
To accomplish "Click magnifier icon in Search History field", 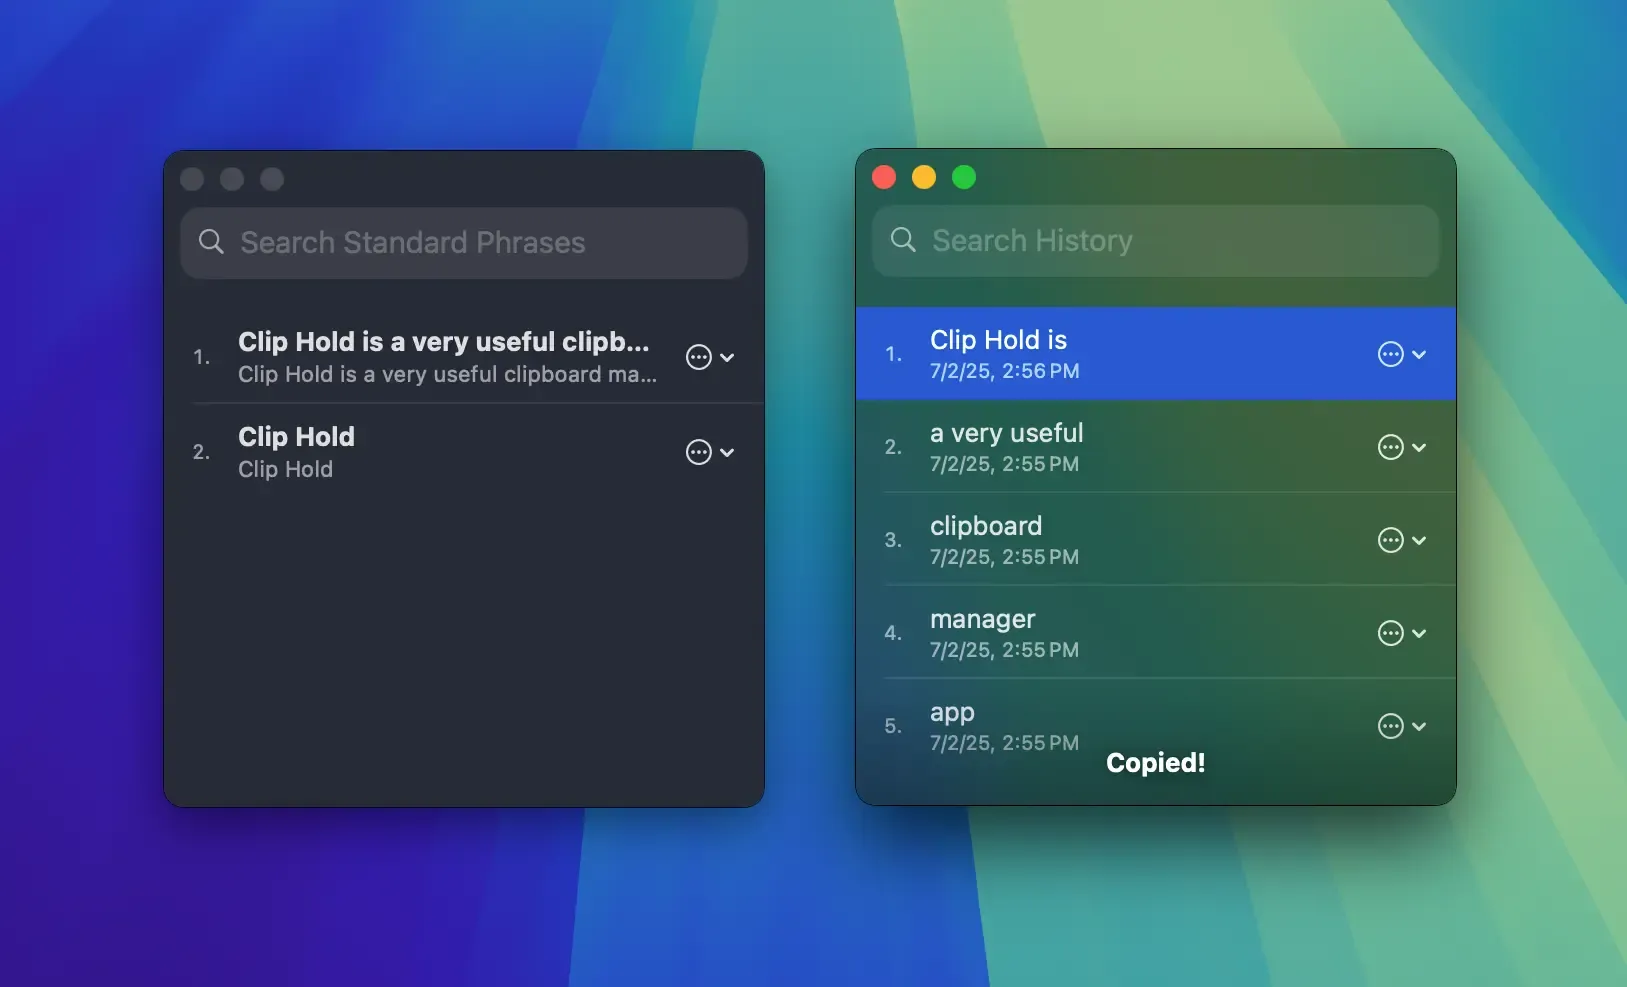I will (x=903, y=239).
